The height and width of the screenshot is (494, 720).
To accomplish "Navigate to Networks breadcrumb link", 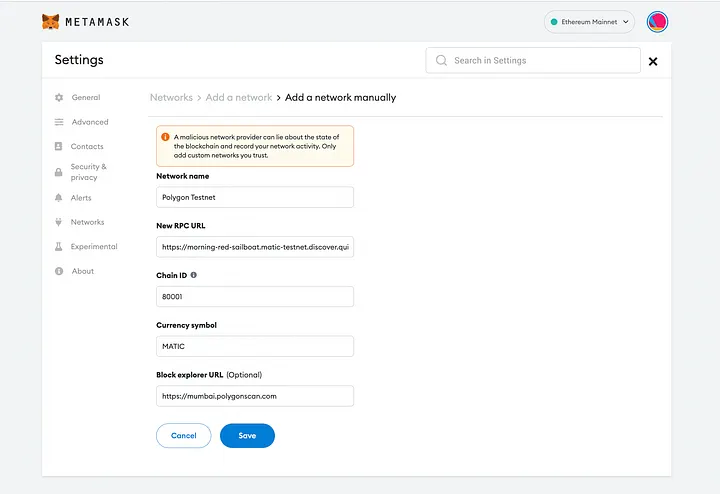I will (x=171, y=98).
